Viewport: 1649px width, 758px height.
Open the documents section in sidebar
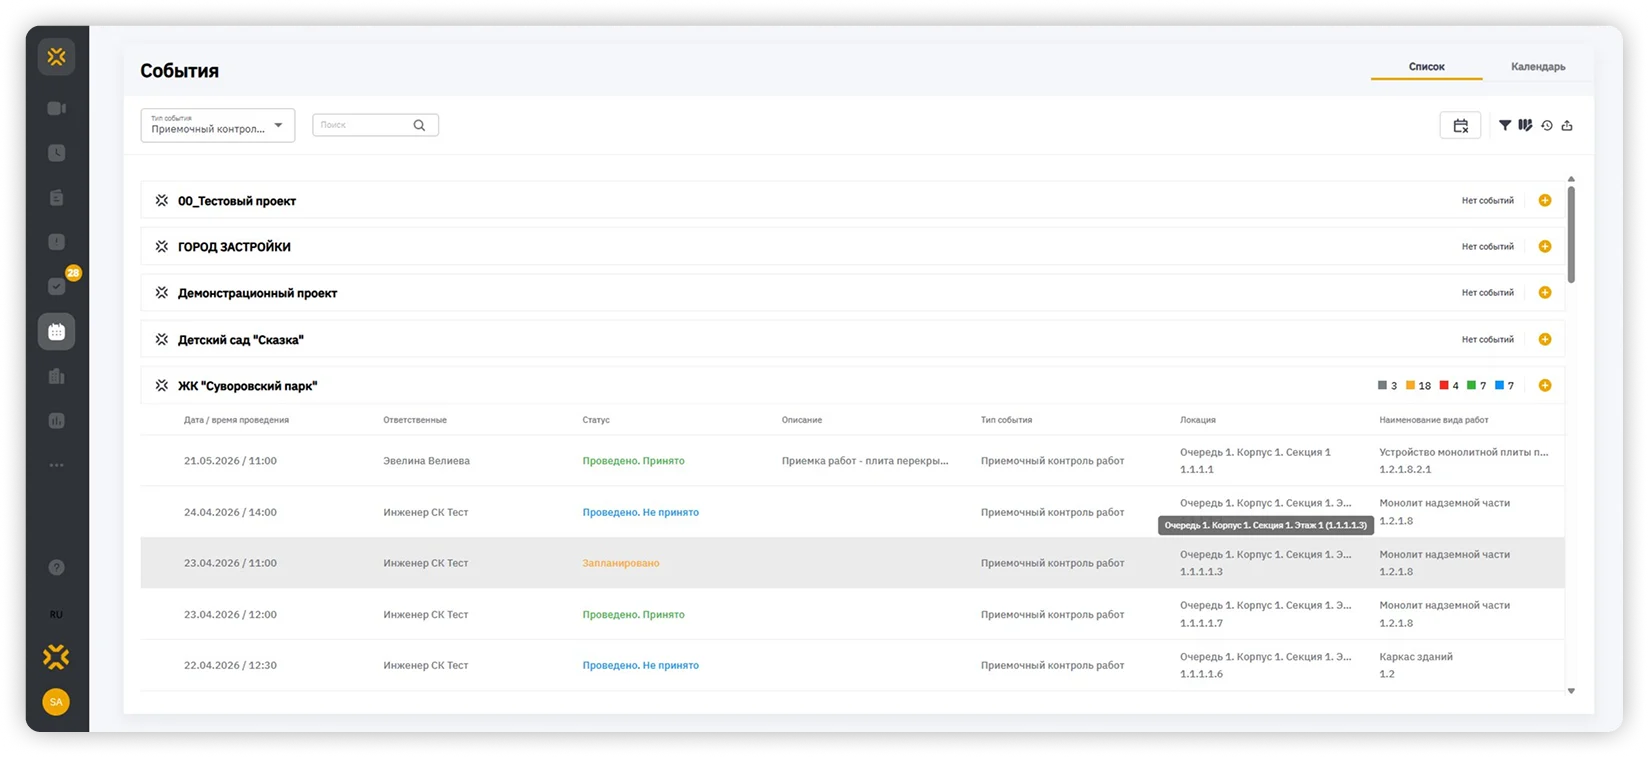point(56,198)
